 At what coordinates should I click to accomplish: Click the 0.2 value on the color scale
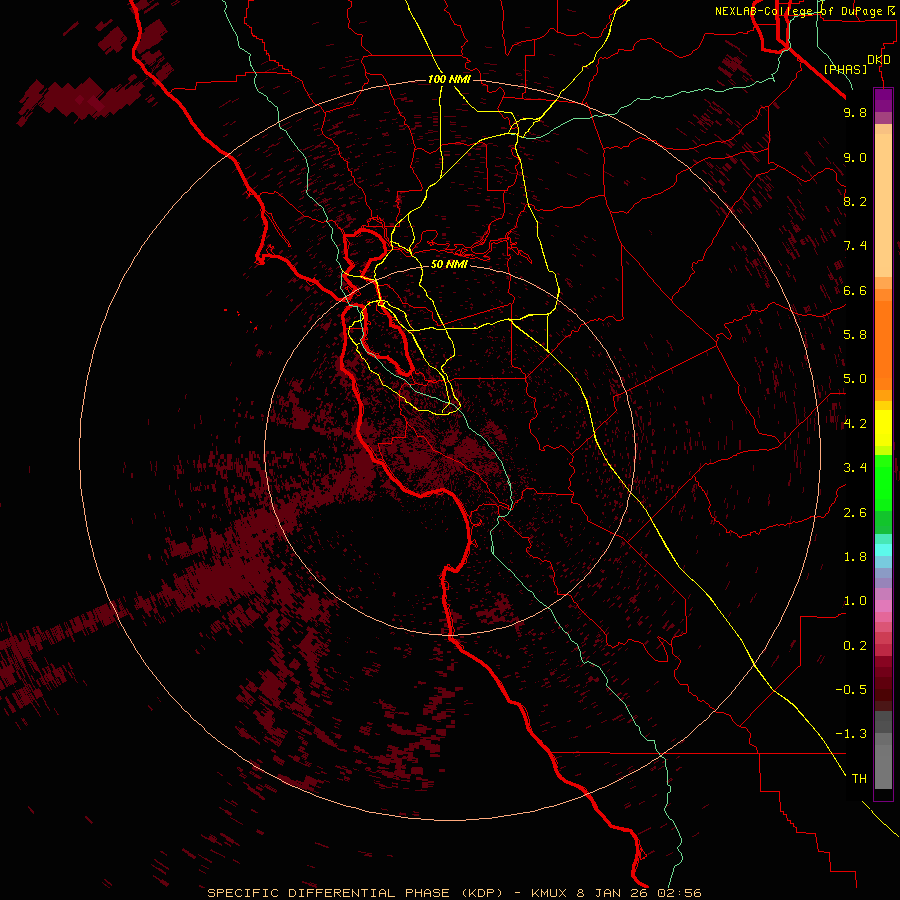pos(855,646)
